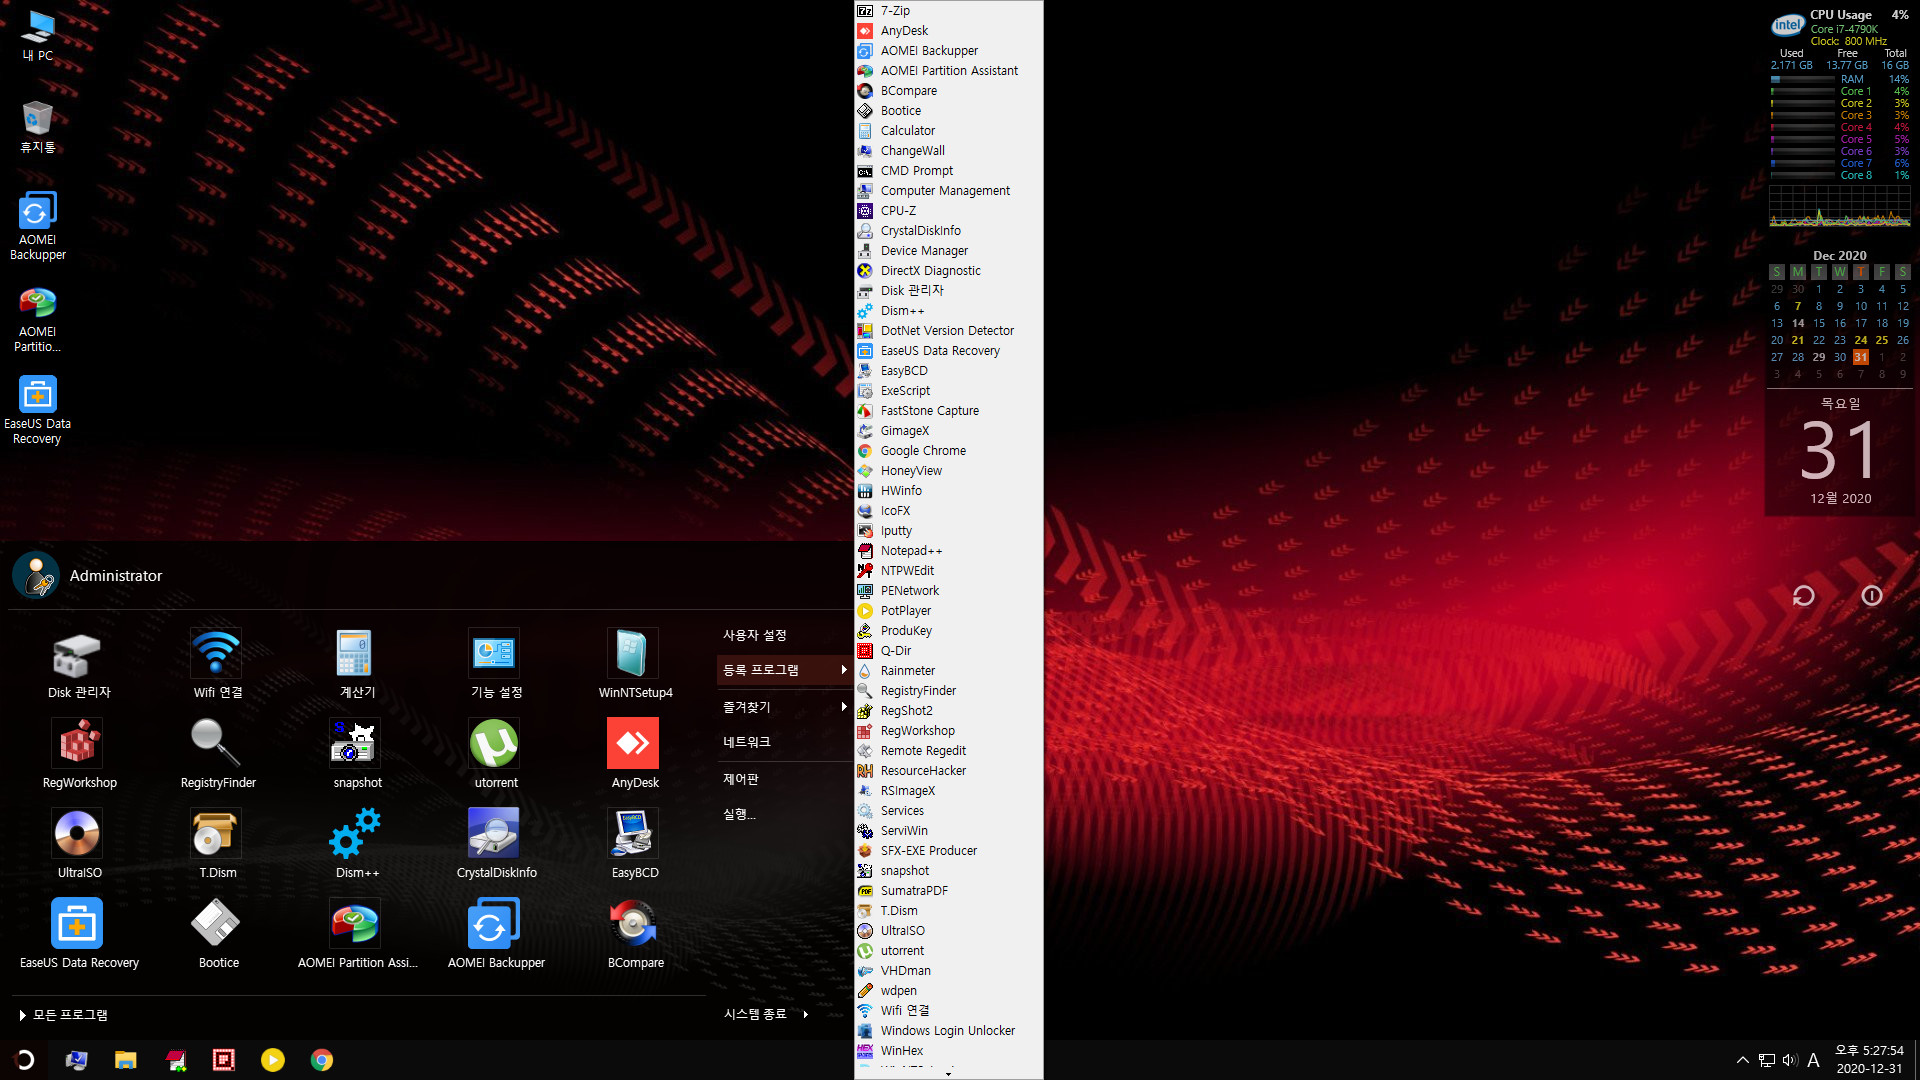This screenshot has height=1080, width=1920.
Task: Click date 24 in Dec 2020 calendar
Action: pos(1860,340)
